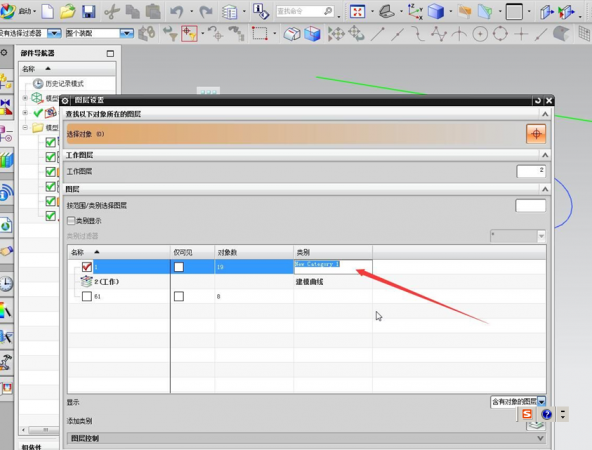Click the 类别 column header
Viewport: 592px width, 450px height.
point(333,252)
